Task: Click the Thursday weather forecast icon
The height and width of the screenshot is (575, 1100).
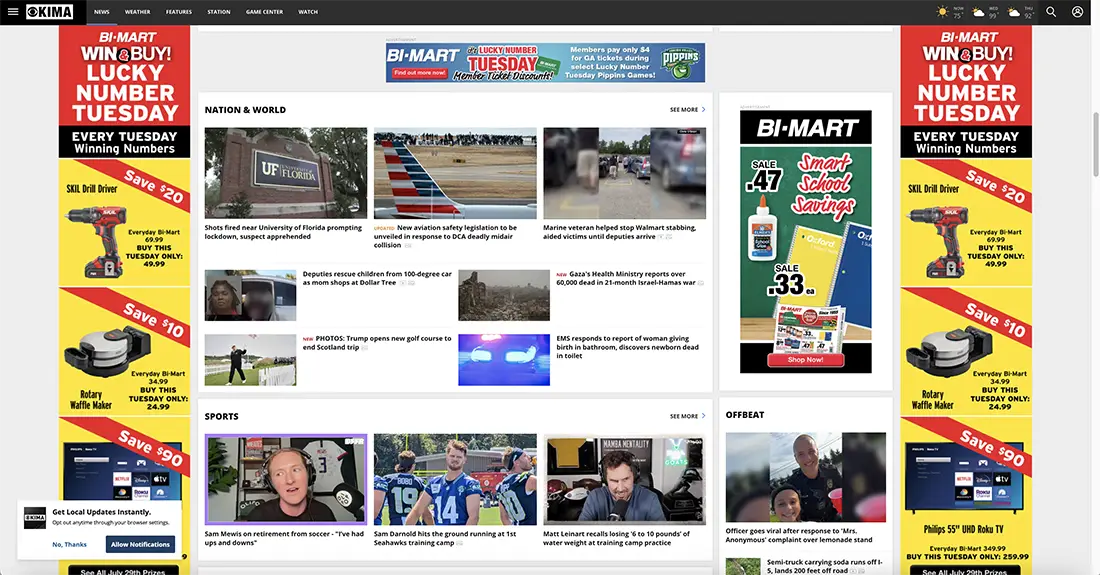Action: pos(1014,12)
